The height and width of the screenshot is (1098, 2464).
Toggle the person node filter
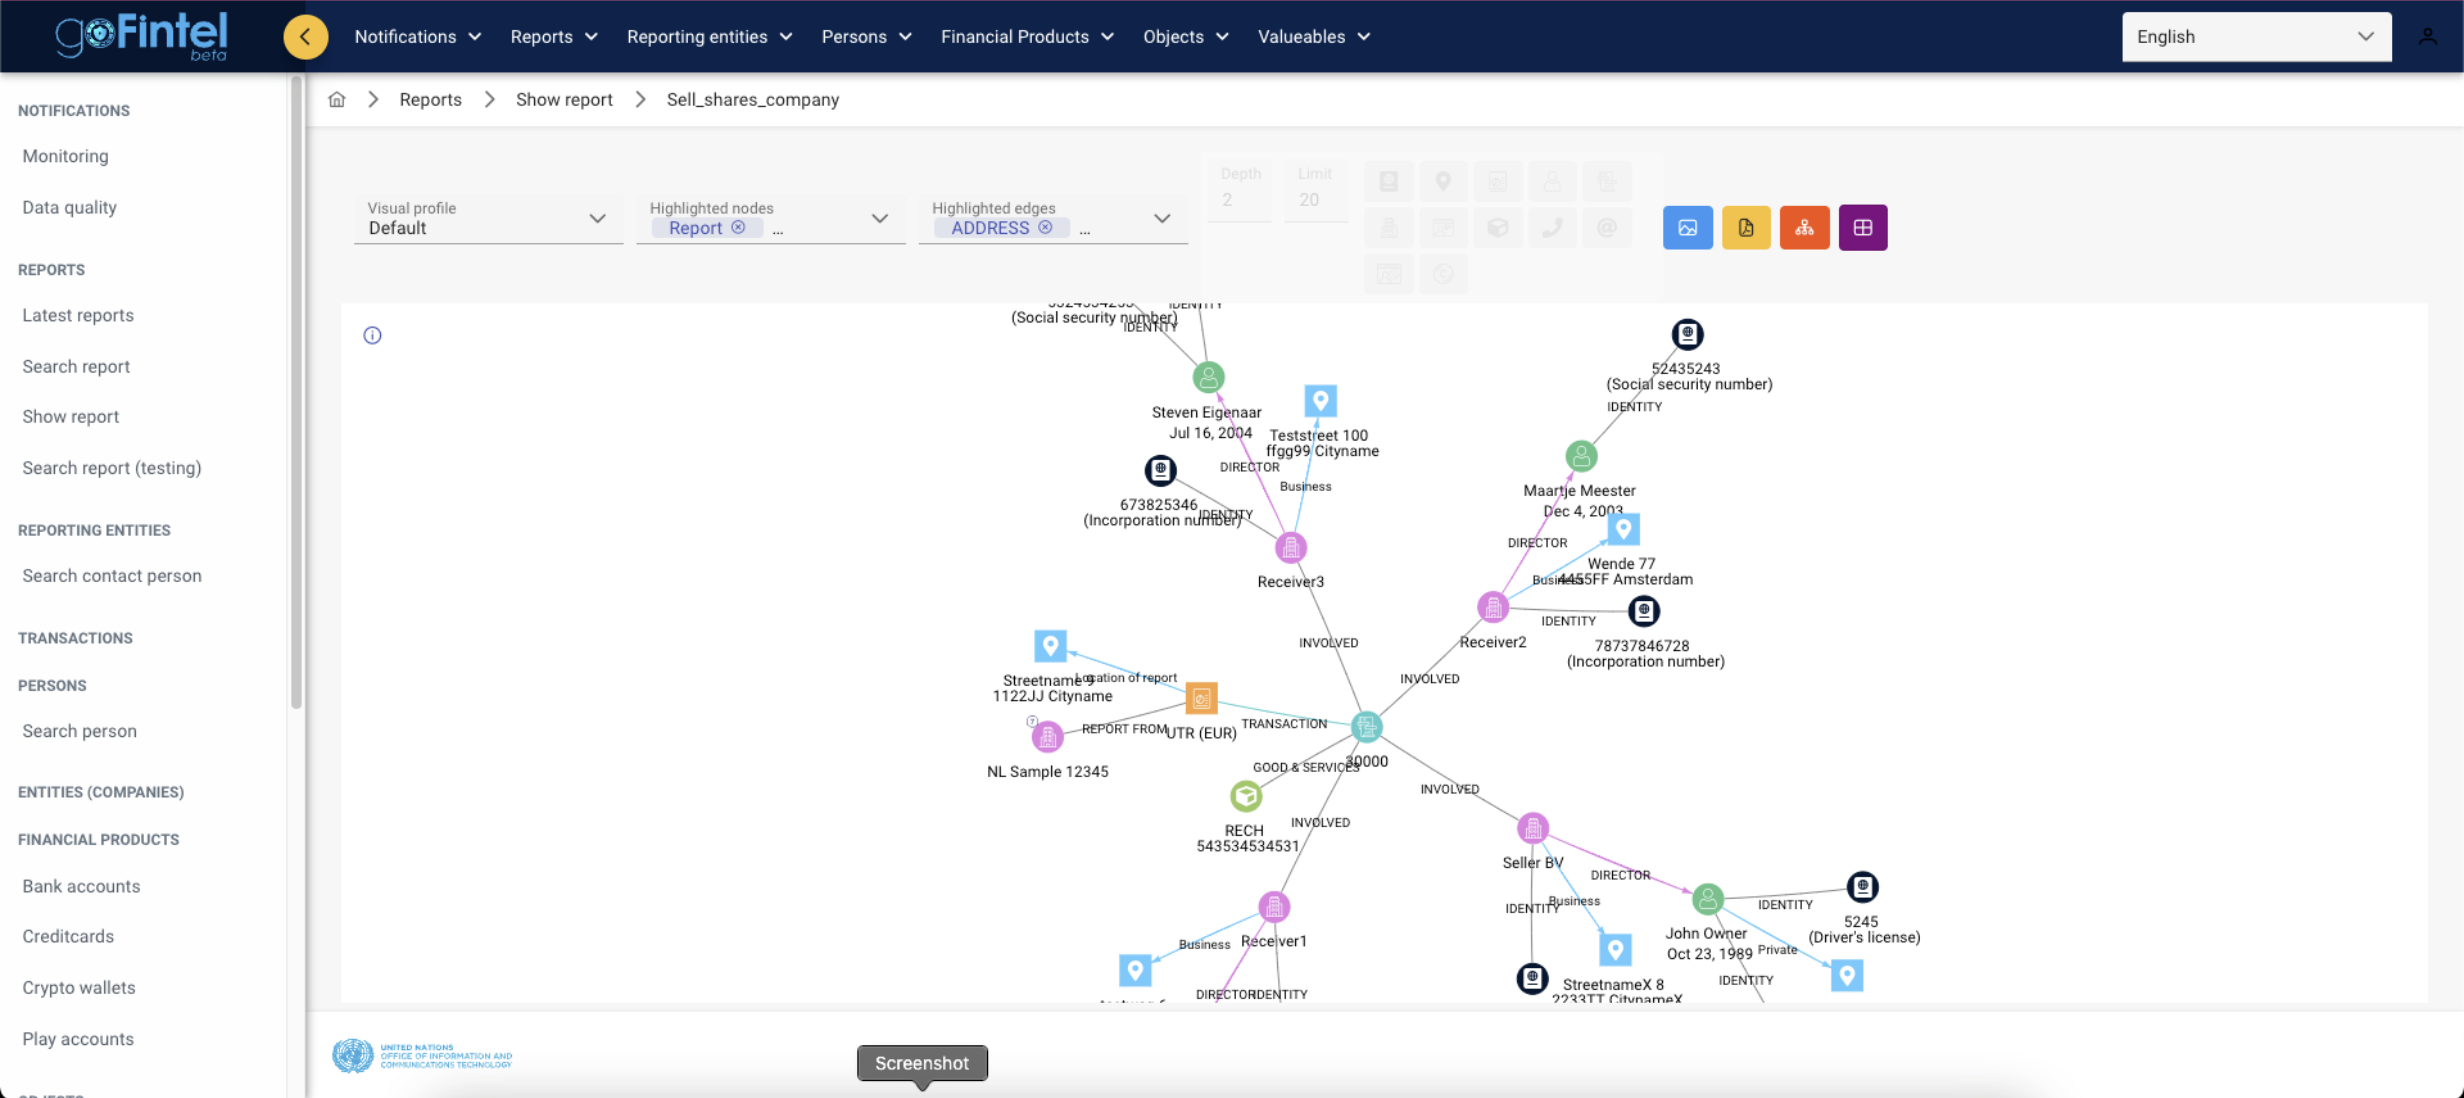click(1552, 182)
